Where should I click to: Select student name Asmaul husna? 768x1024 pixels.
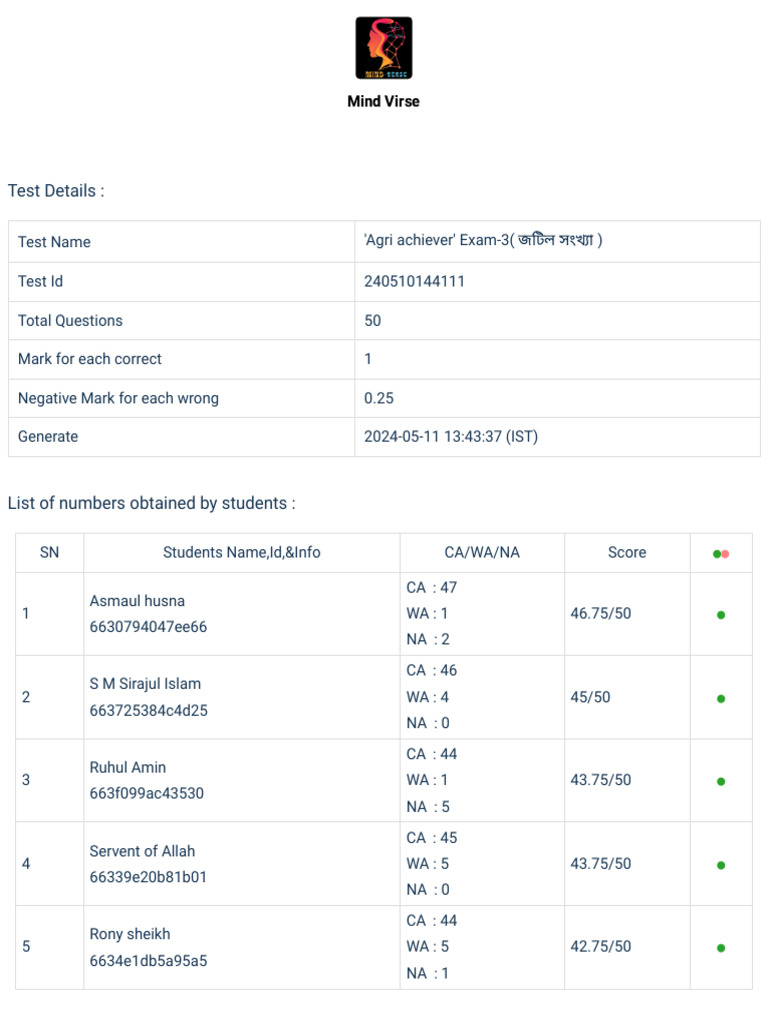137,601
